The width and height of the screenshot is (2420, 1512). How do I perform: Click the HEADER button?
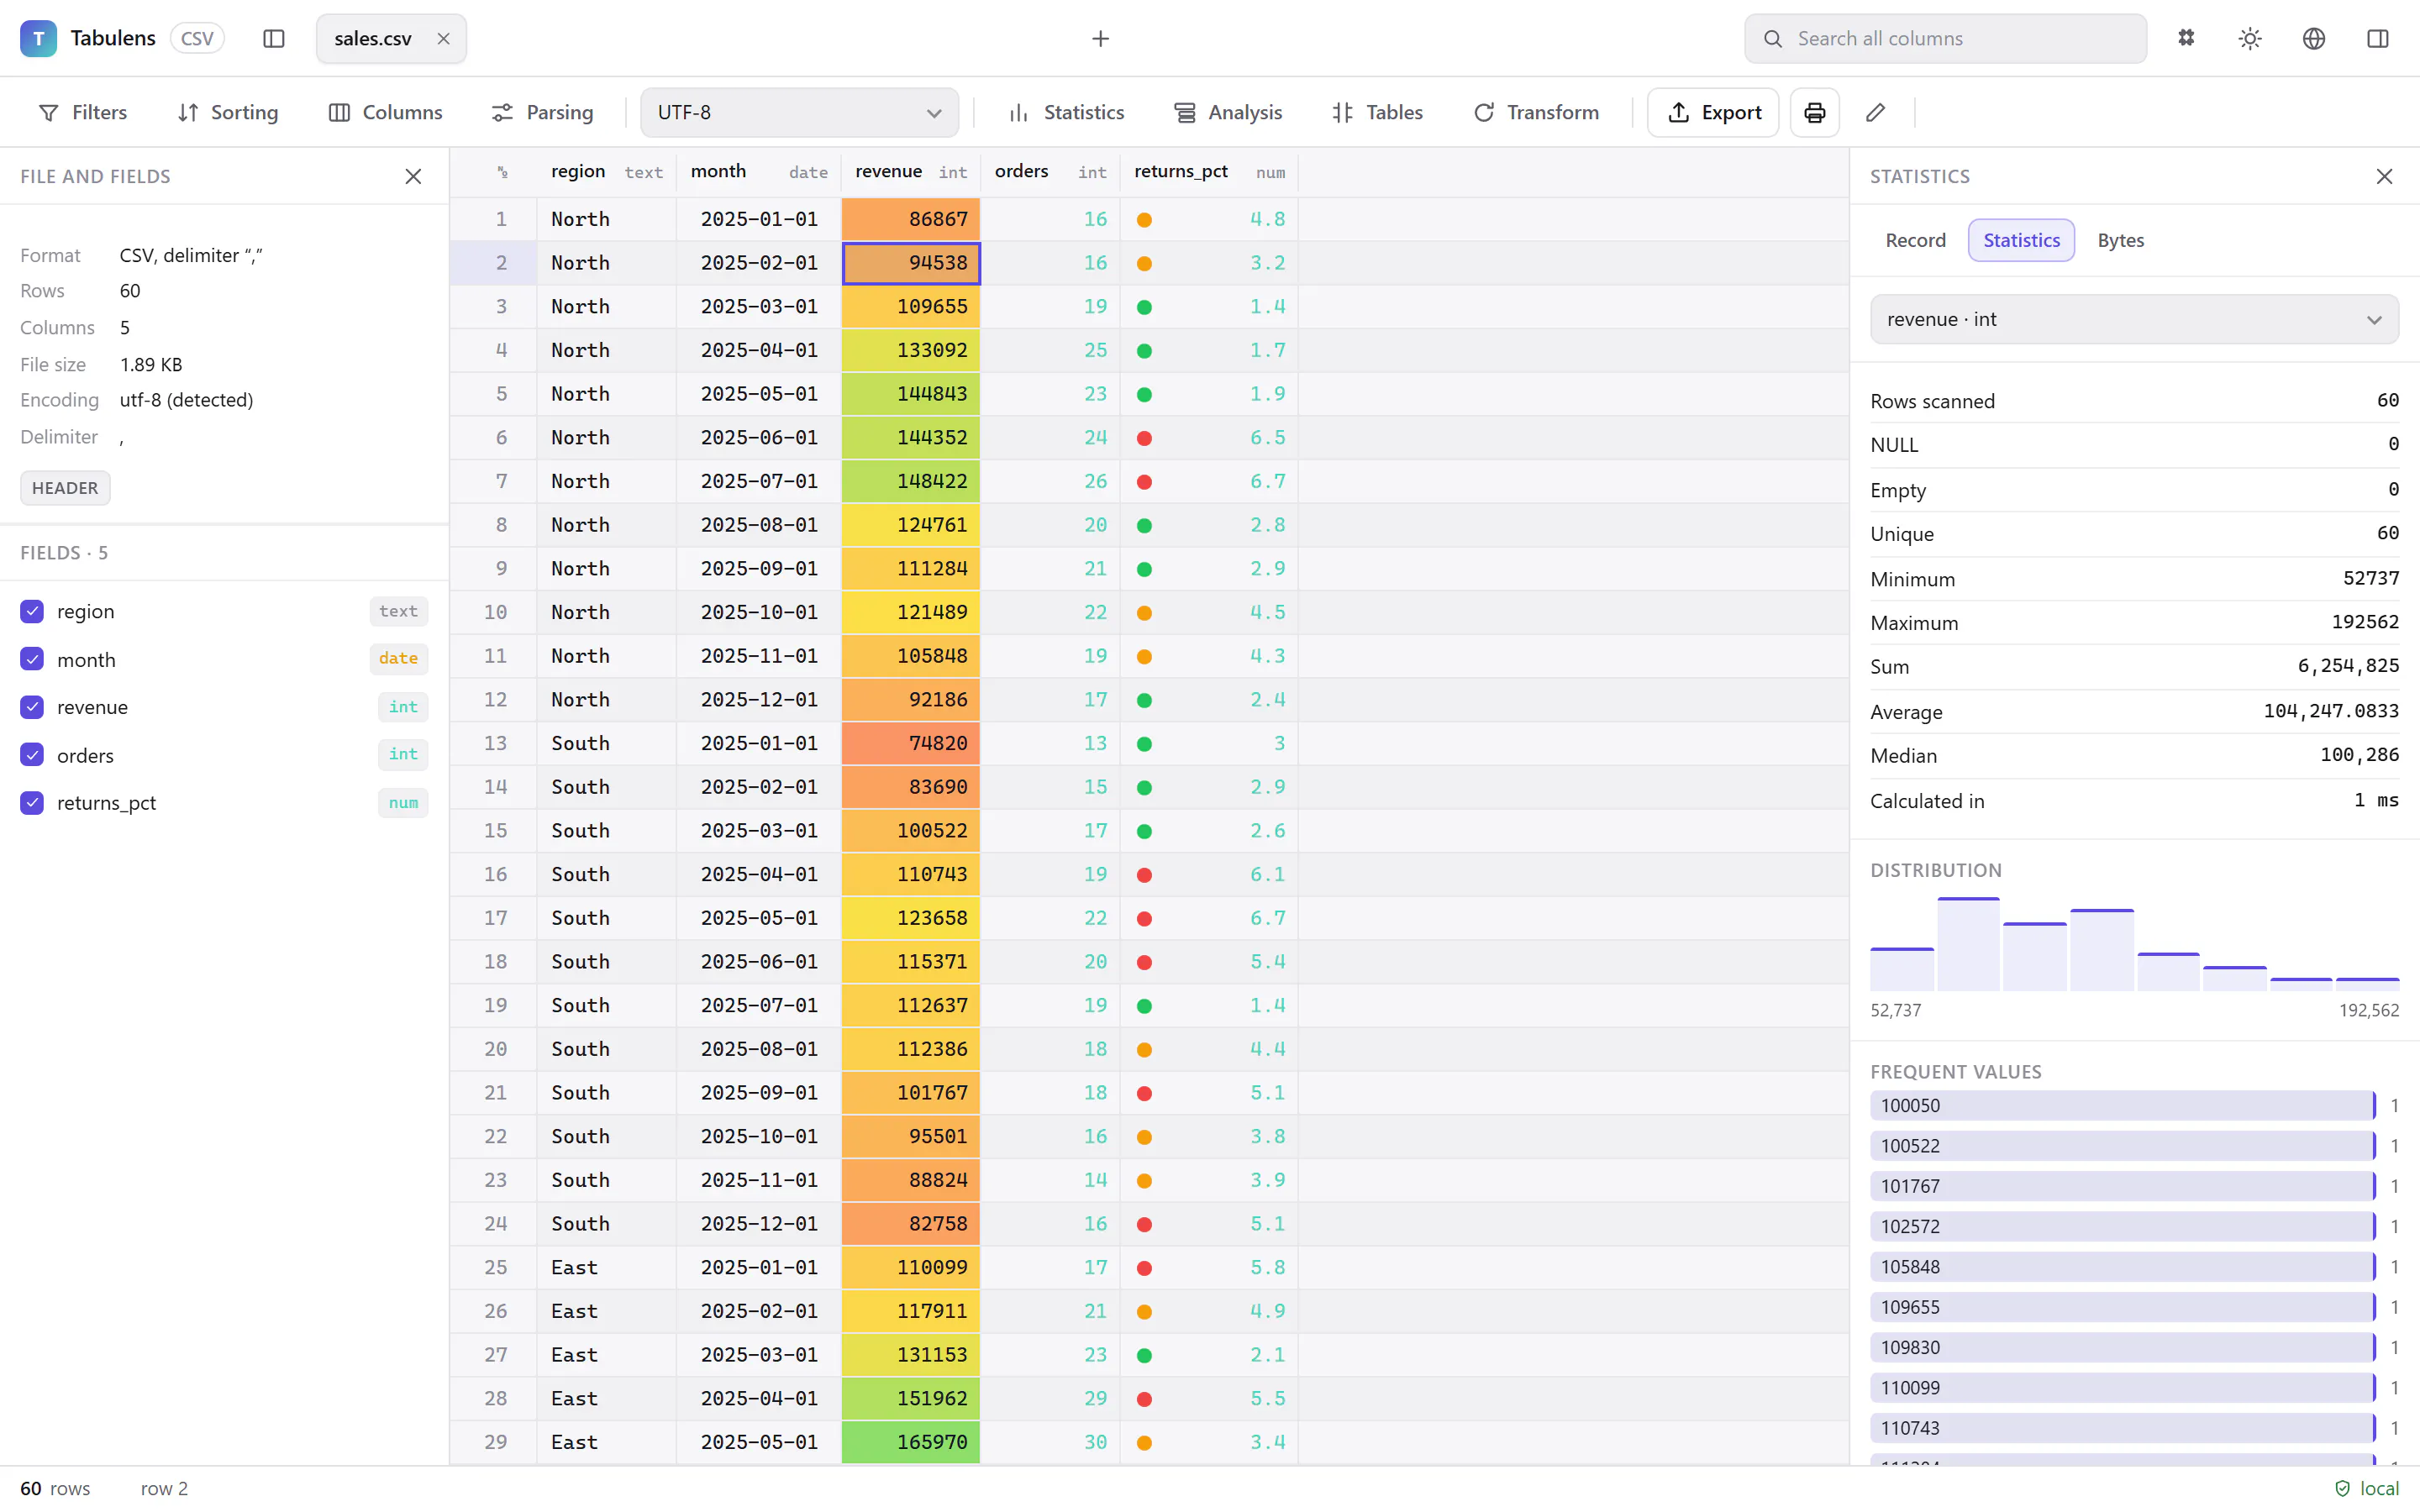tap(65, 488)
